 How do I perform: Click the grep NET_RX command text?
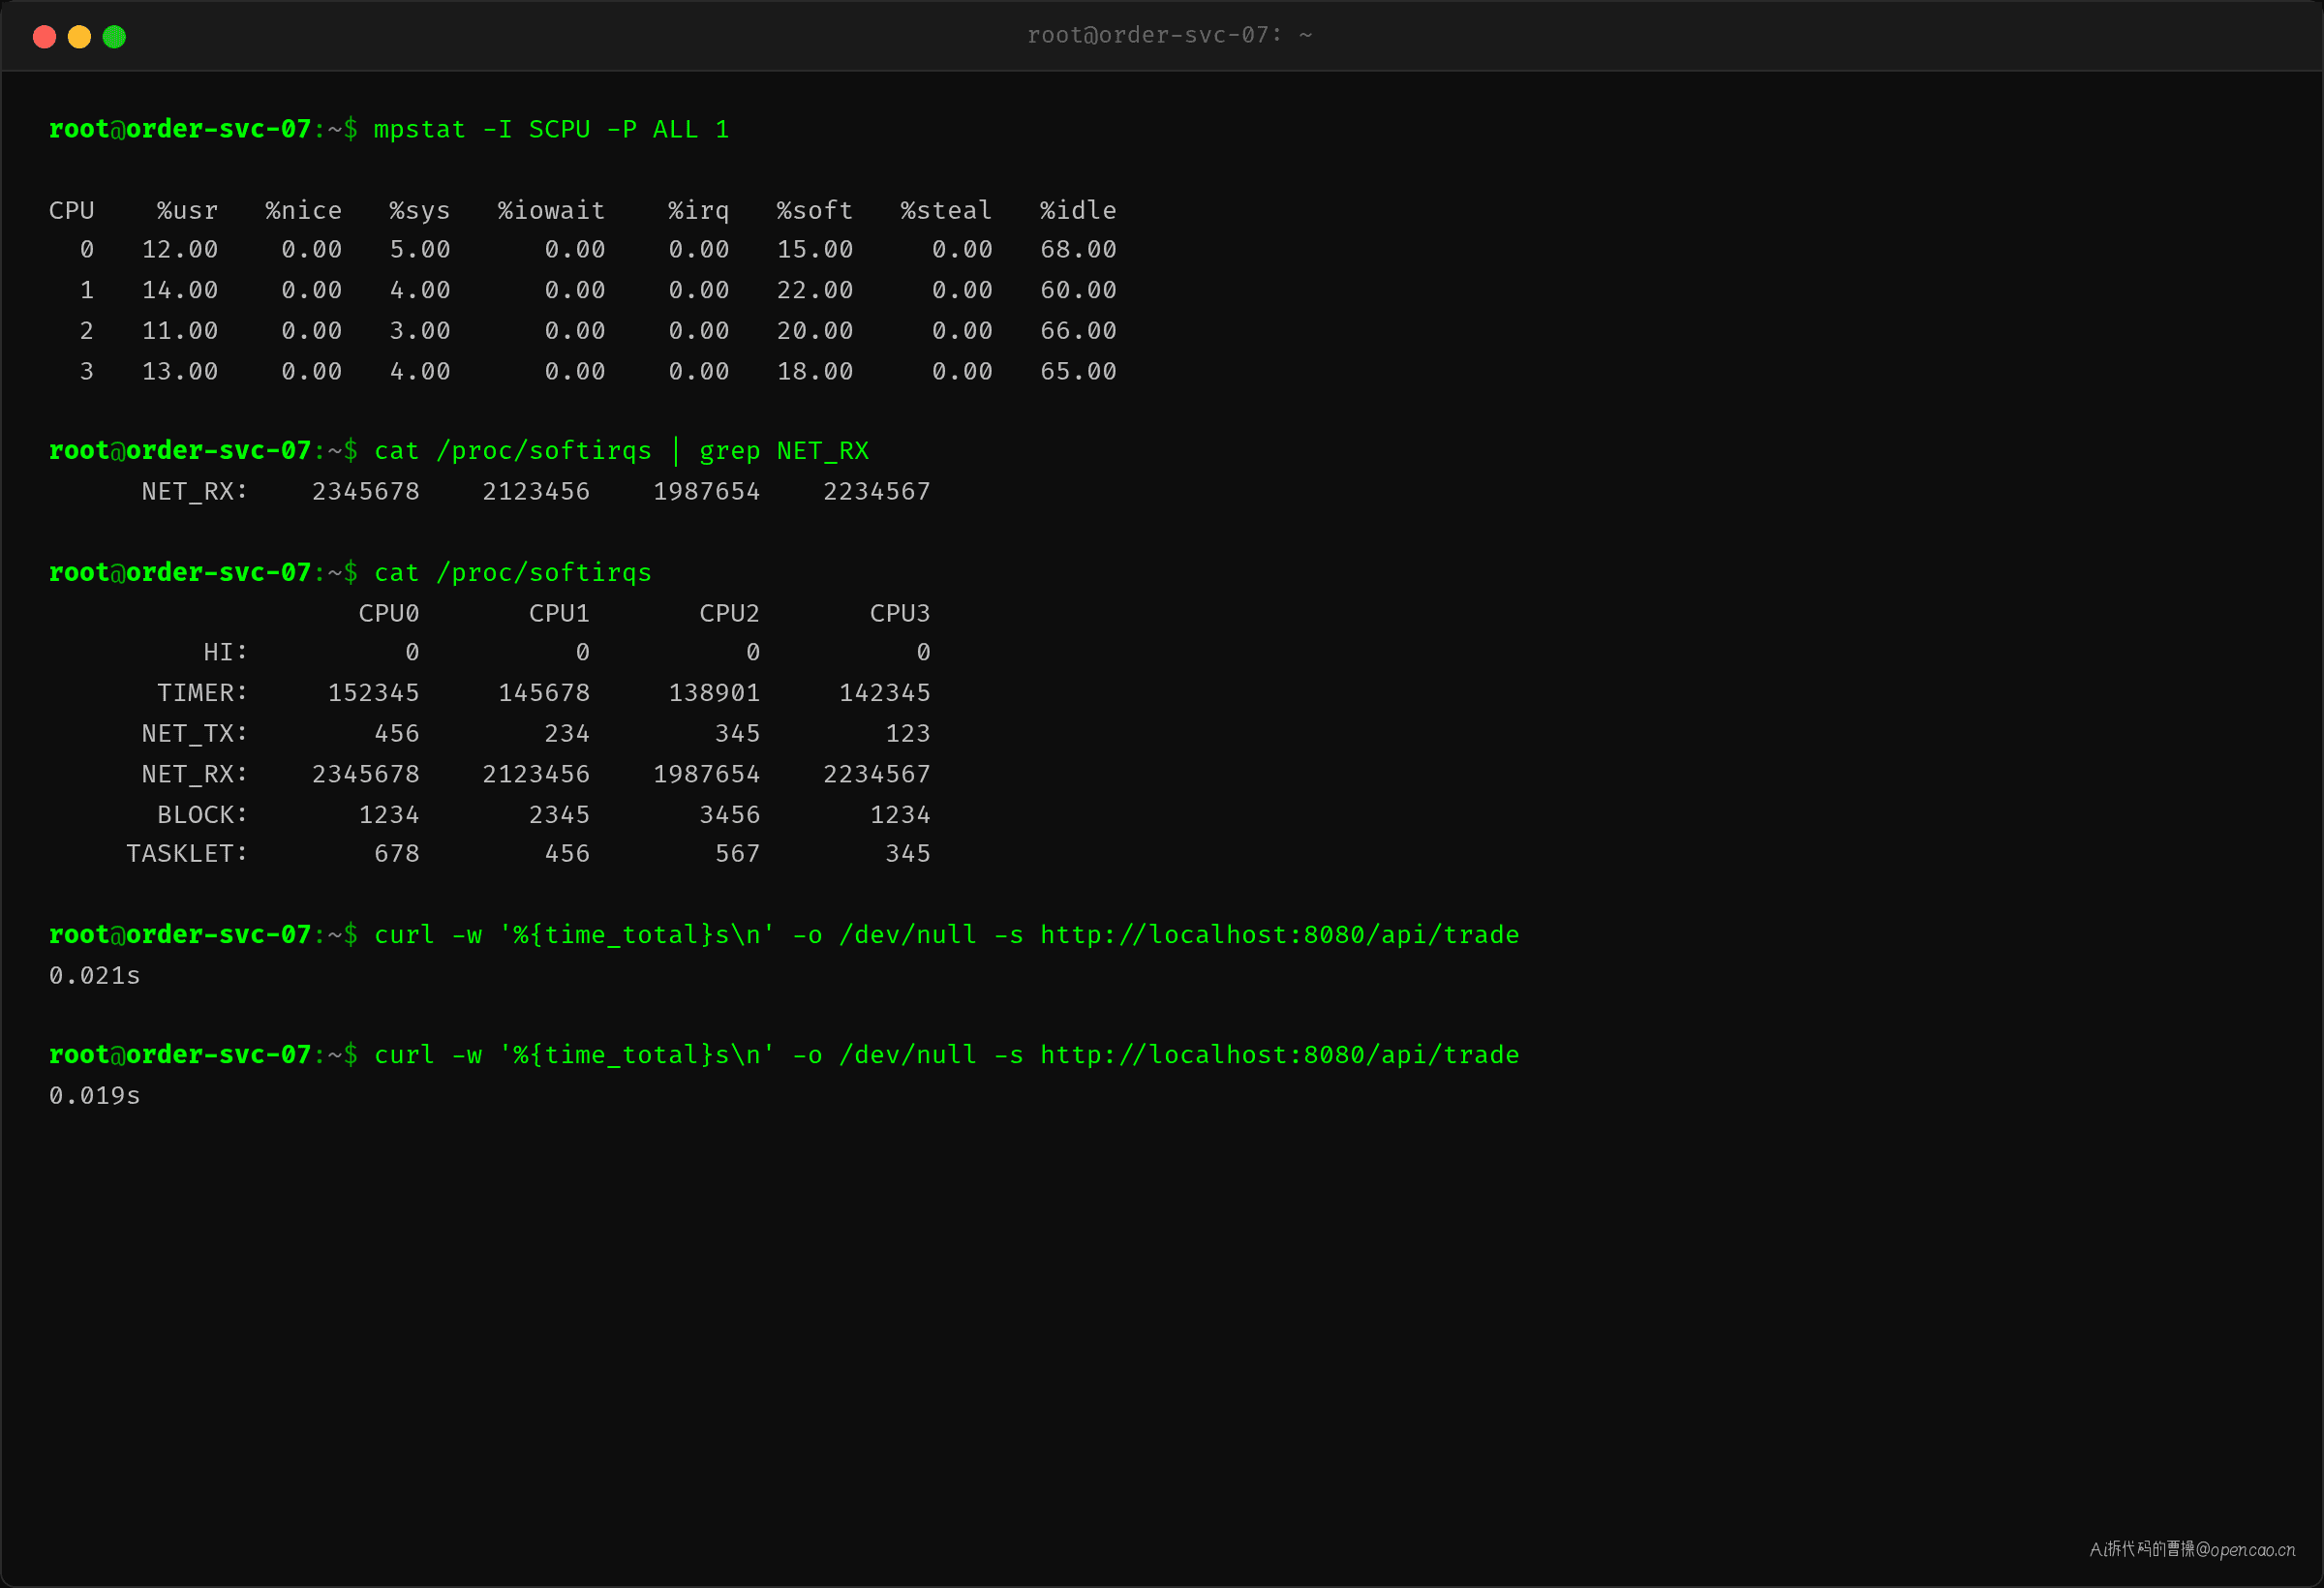pos(784,451)
